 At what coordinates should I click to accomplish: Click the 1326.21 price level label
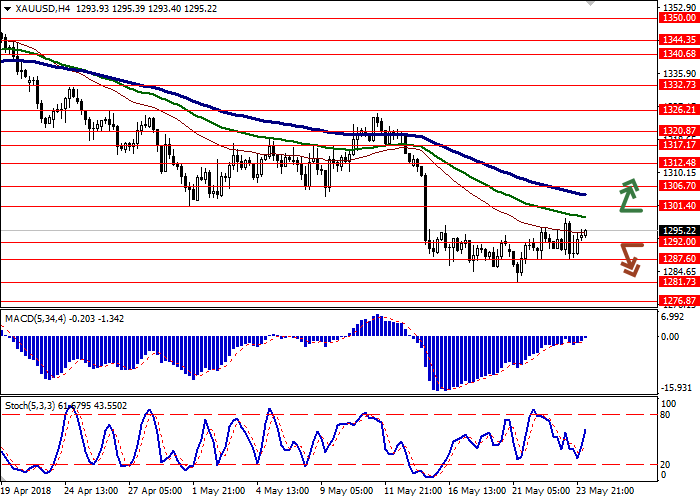(x=676, y=110)
